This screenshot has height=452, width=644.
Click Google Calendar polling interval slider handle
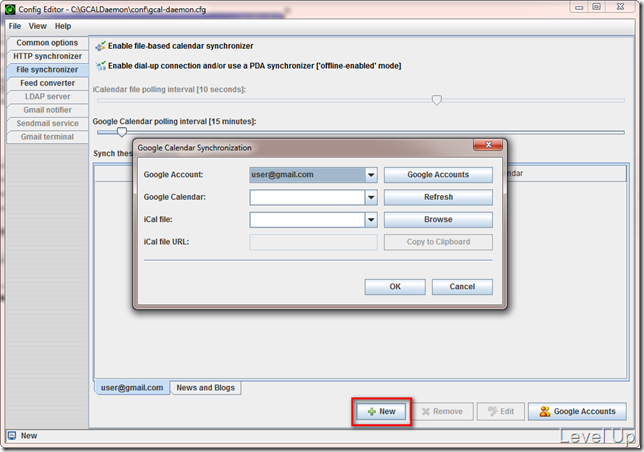coord(122,132)
